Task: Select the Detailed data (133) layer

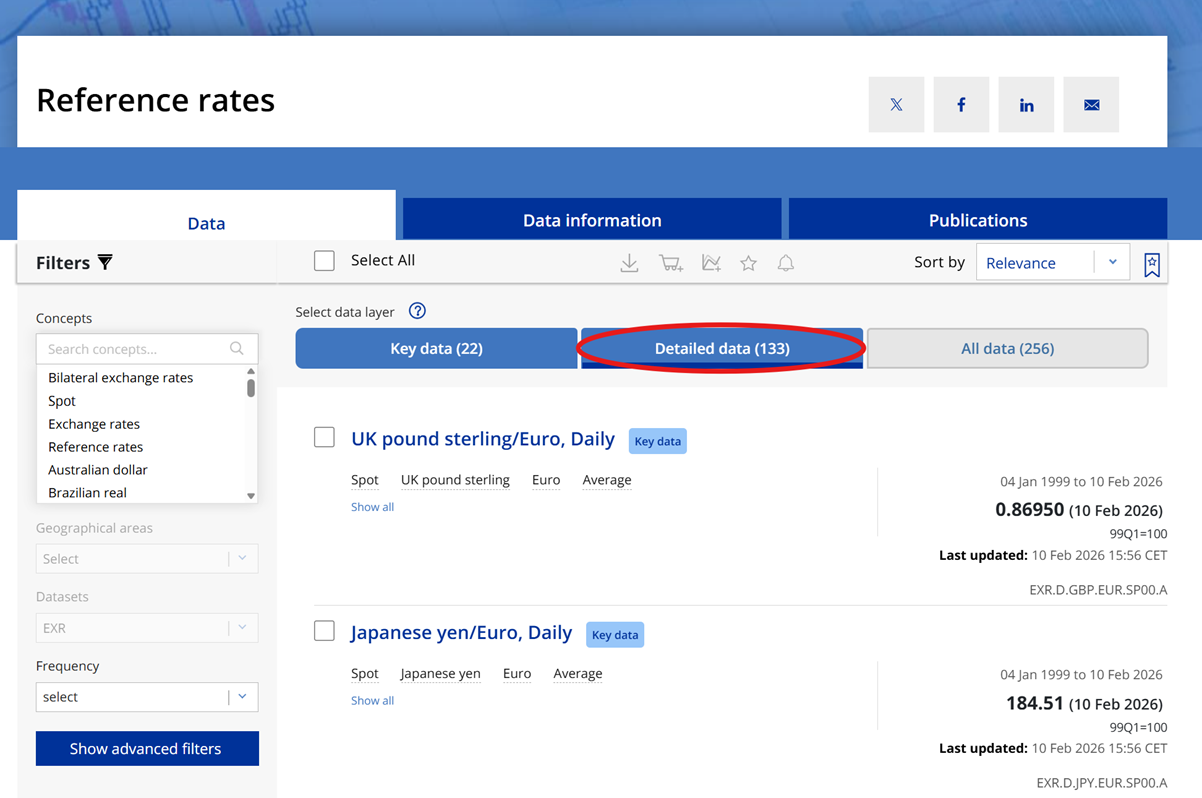Action: click(721, 347)
